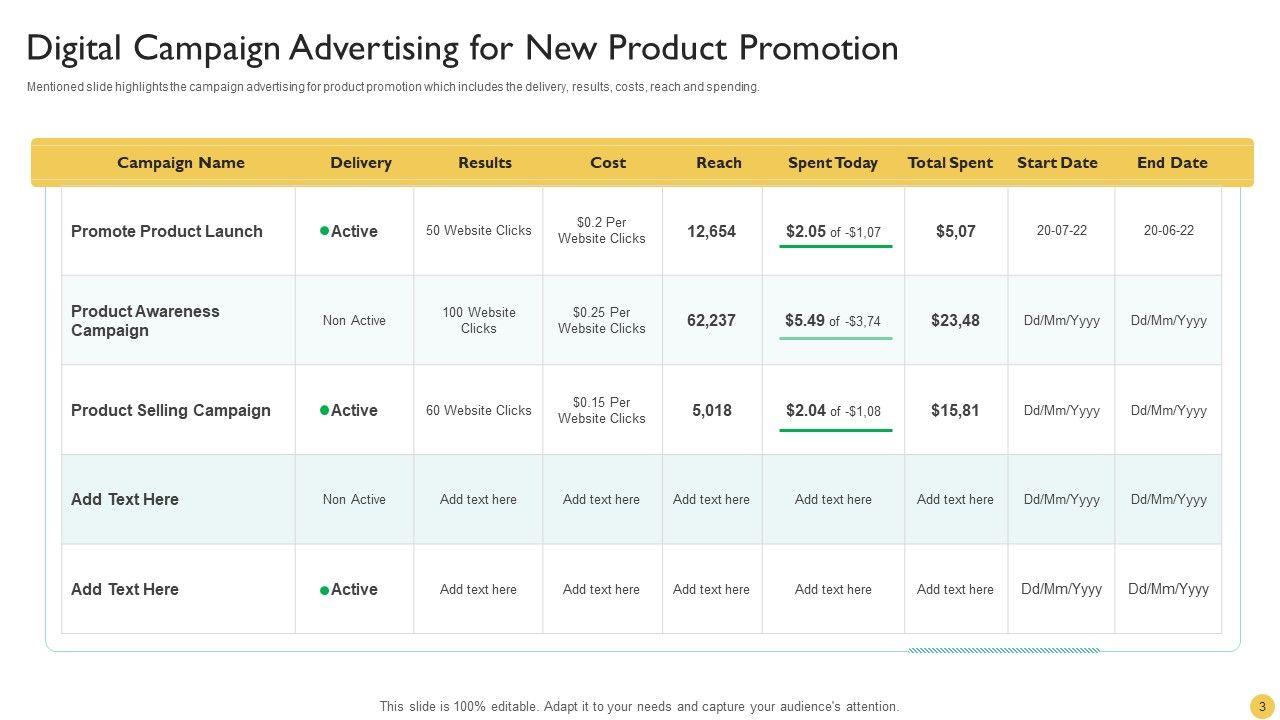1280x720 pixels.
Task: Click the green progress bar under $2.05 spent
Action: coord(836,246)
